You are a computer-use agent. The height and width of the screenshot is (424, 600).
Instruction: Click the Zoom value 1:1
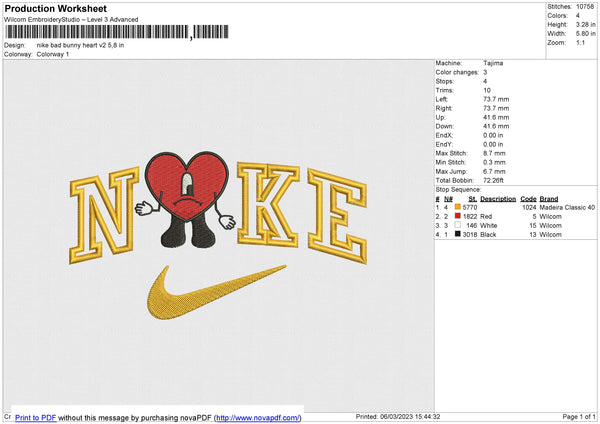[580, 42]
